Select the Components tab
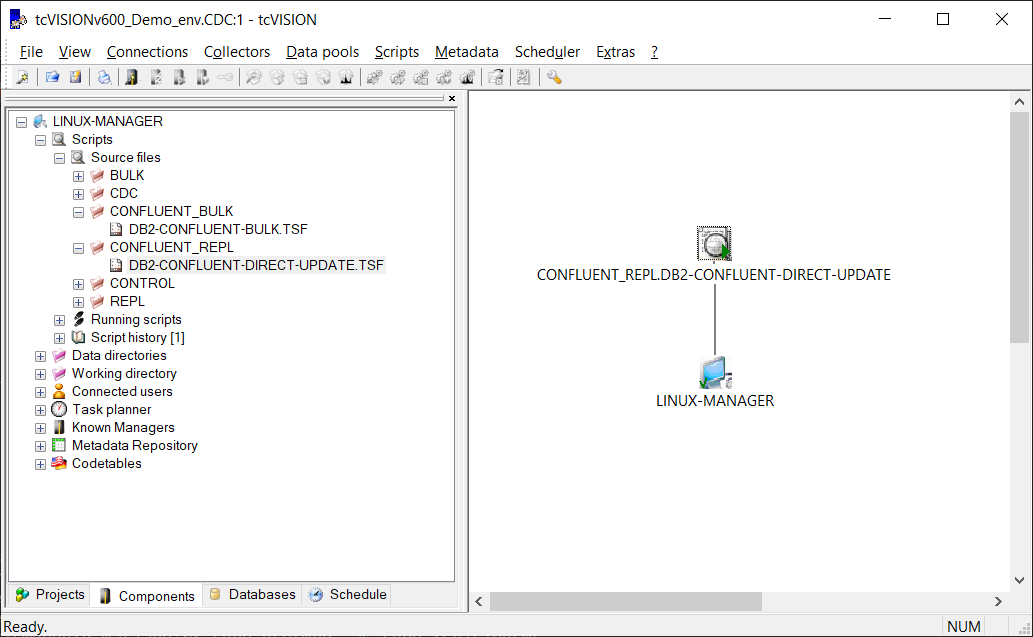The image size is (1033, 637). coord(147,595)
